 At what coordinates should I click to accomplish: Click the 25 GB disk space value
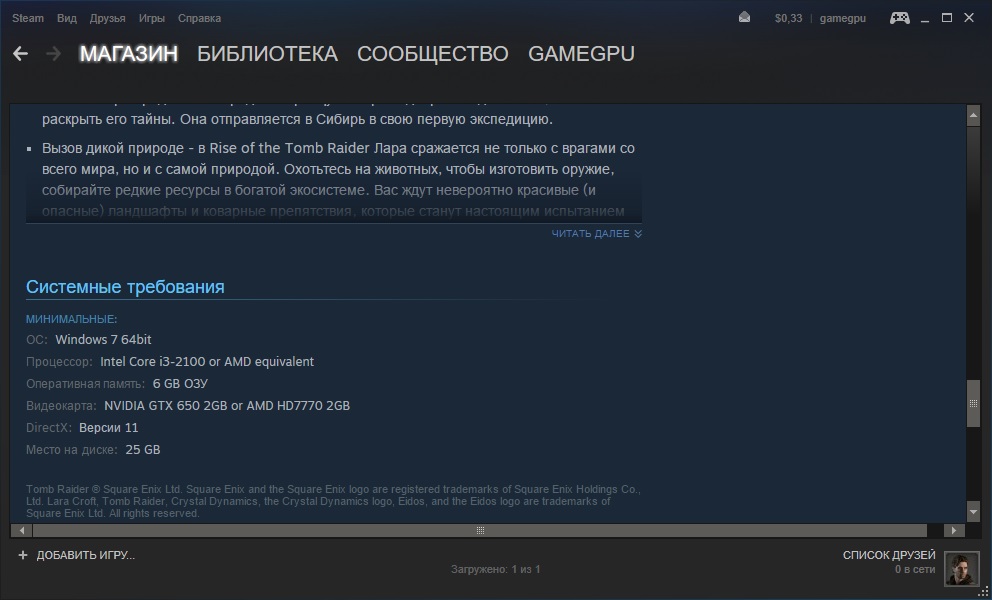pos(143,450)
